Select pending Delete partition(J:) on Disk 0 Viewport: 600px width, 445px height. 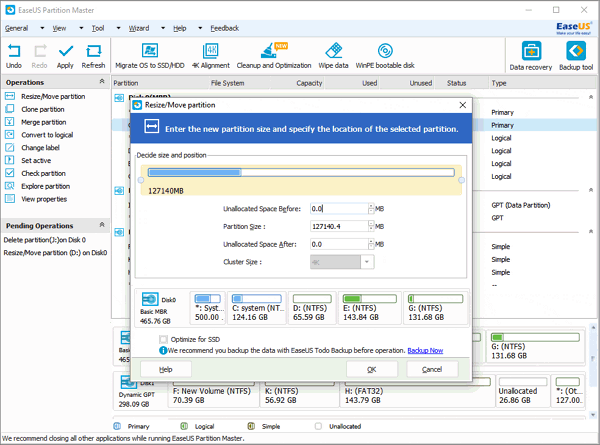click(45, 240)
